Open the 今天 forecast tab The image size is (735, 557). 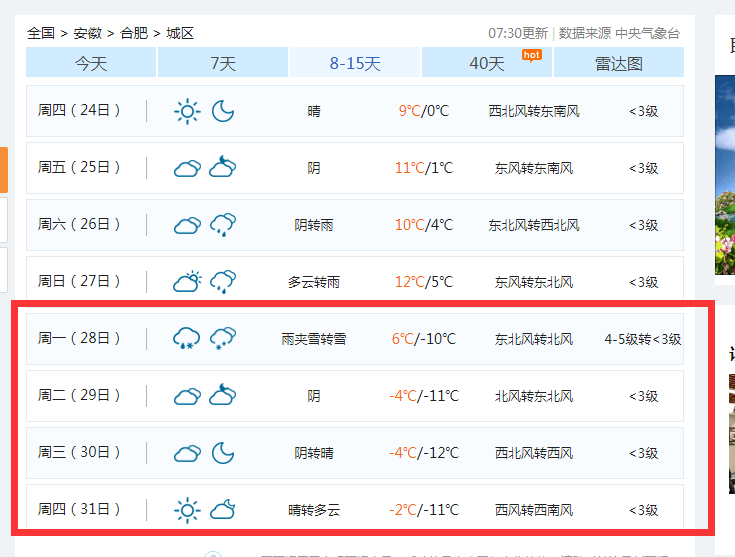[91, 62]
